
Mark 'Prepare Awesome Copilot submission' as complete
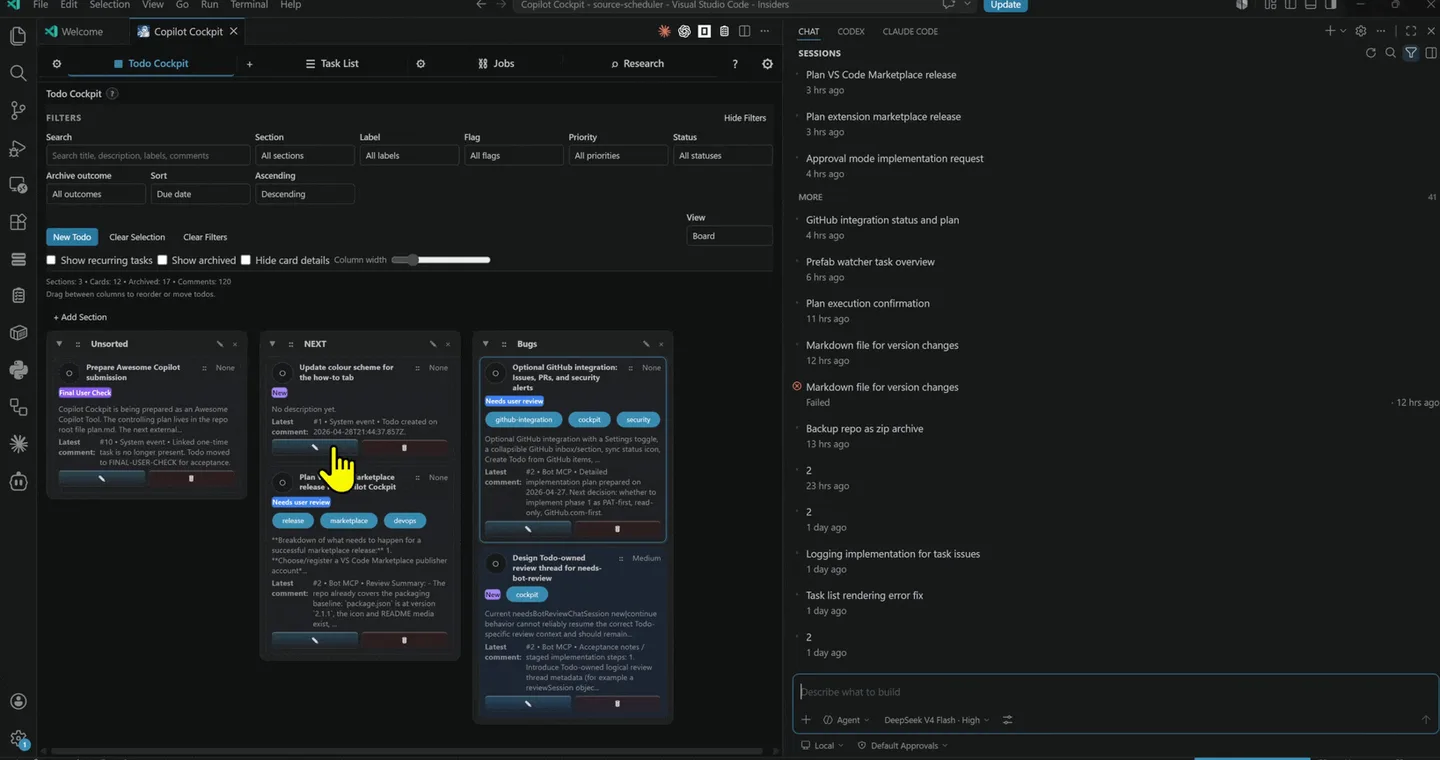(x=69, y=373)
